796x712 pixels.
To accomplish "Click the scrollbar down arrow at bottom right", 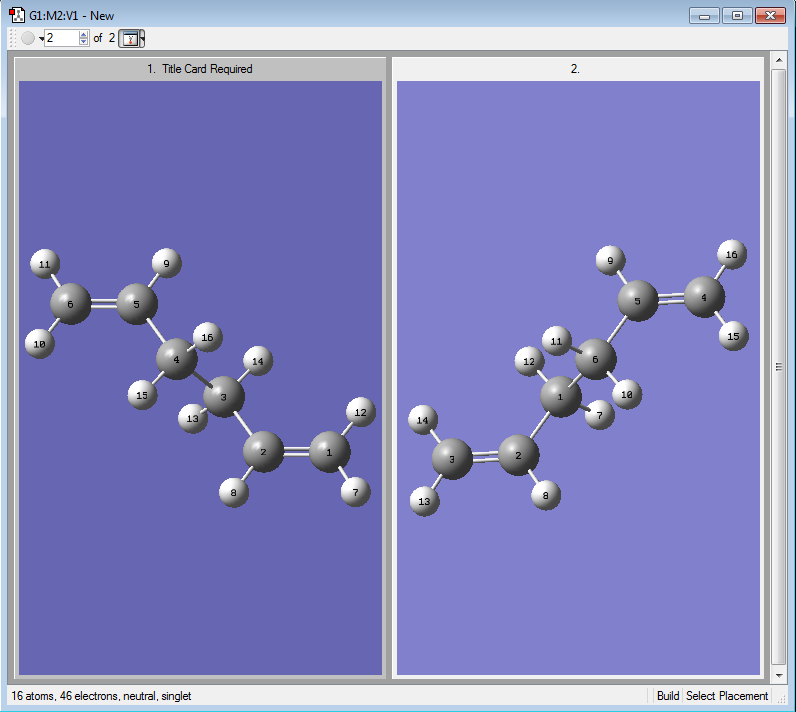I will 779,673.
